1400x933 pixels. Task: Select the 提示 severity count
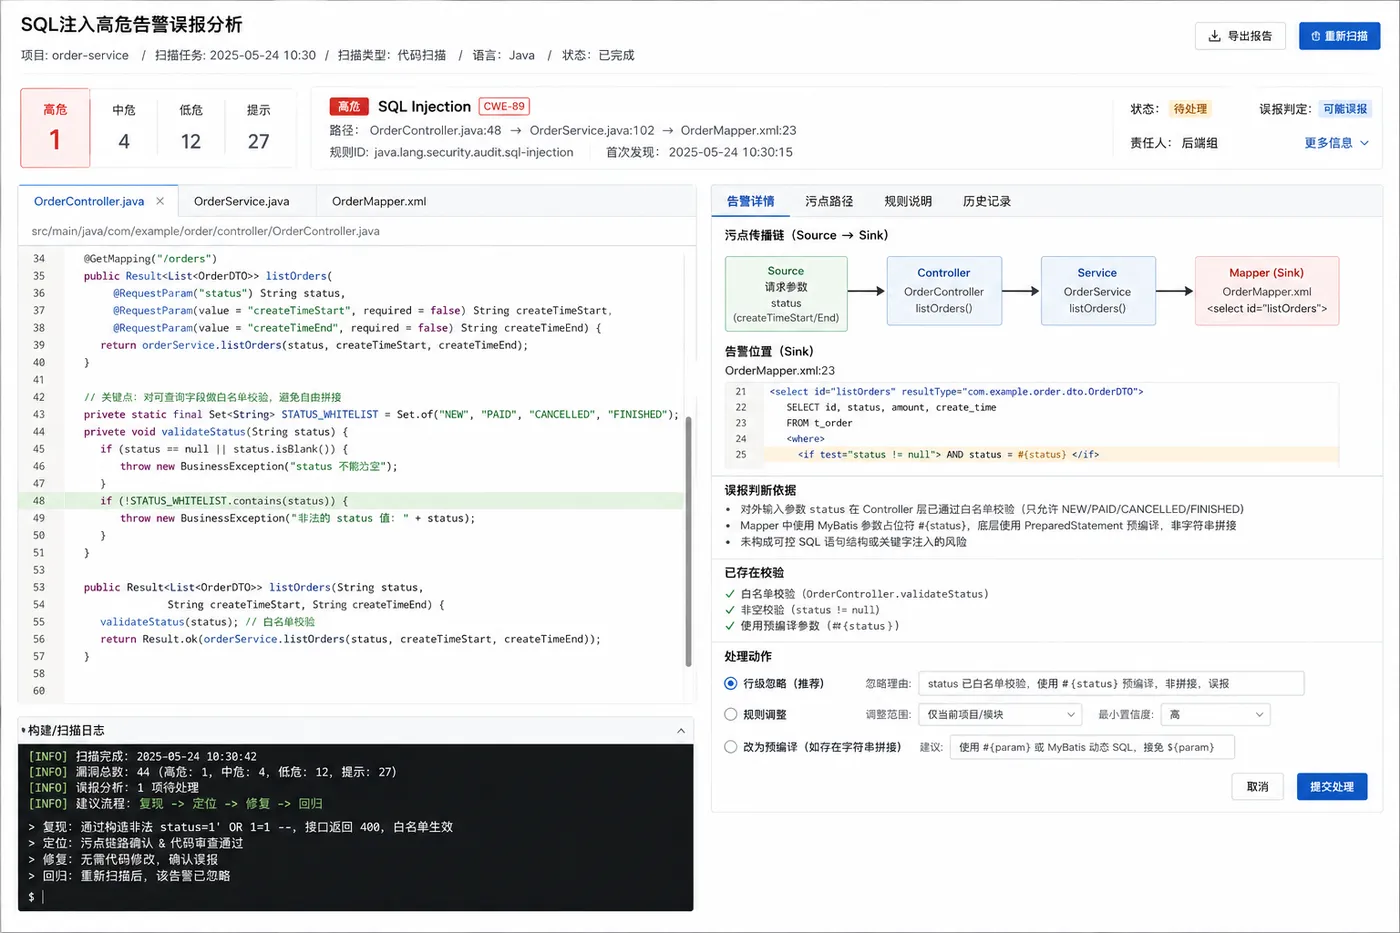click(x=258, y=127)
